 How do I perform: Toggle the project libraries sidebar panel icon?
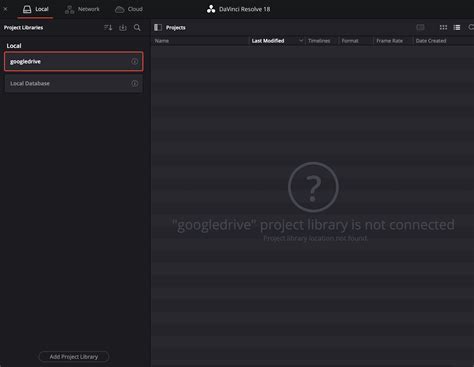coord(158,28)
